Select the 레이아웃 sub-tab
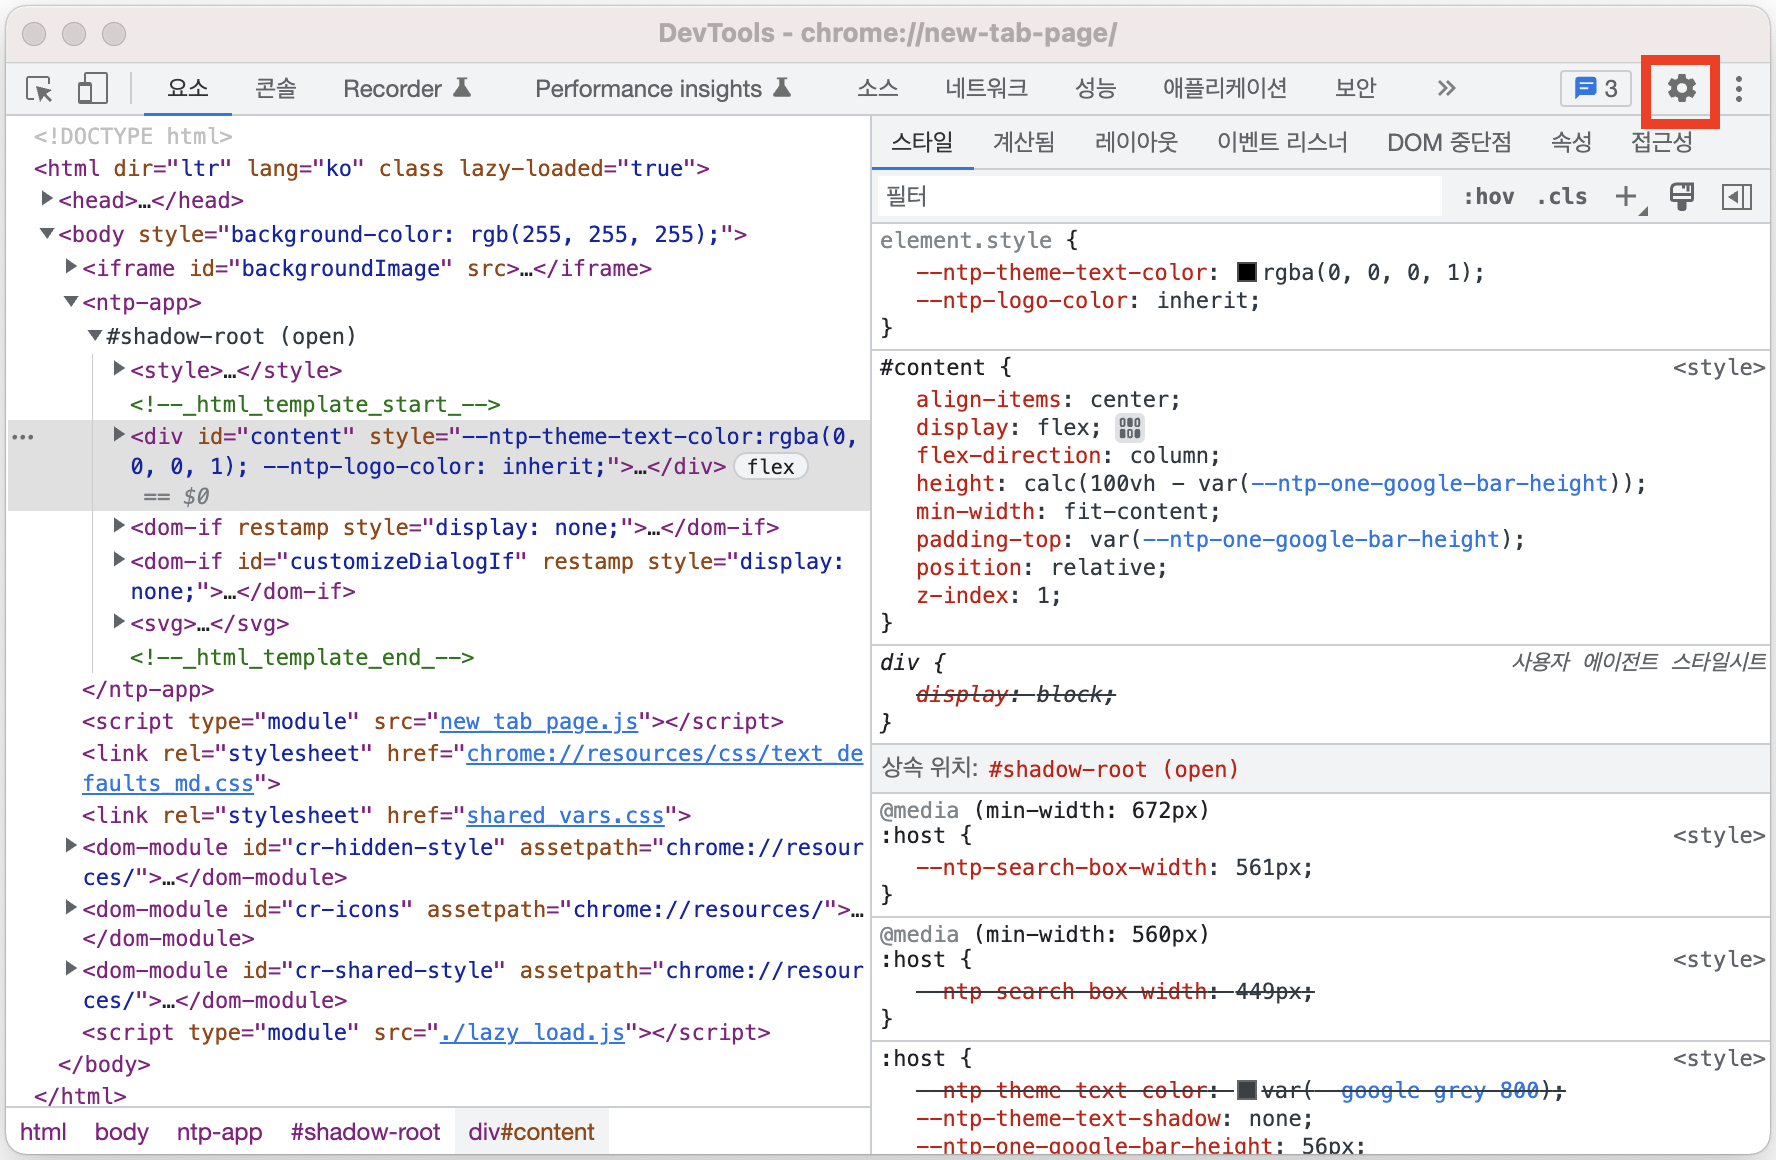Screen dimensions: 1776x1160 point(1136,143)
